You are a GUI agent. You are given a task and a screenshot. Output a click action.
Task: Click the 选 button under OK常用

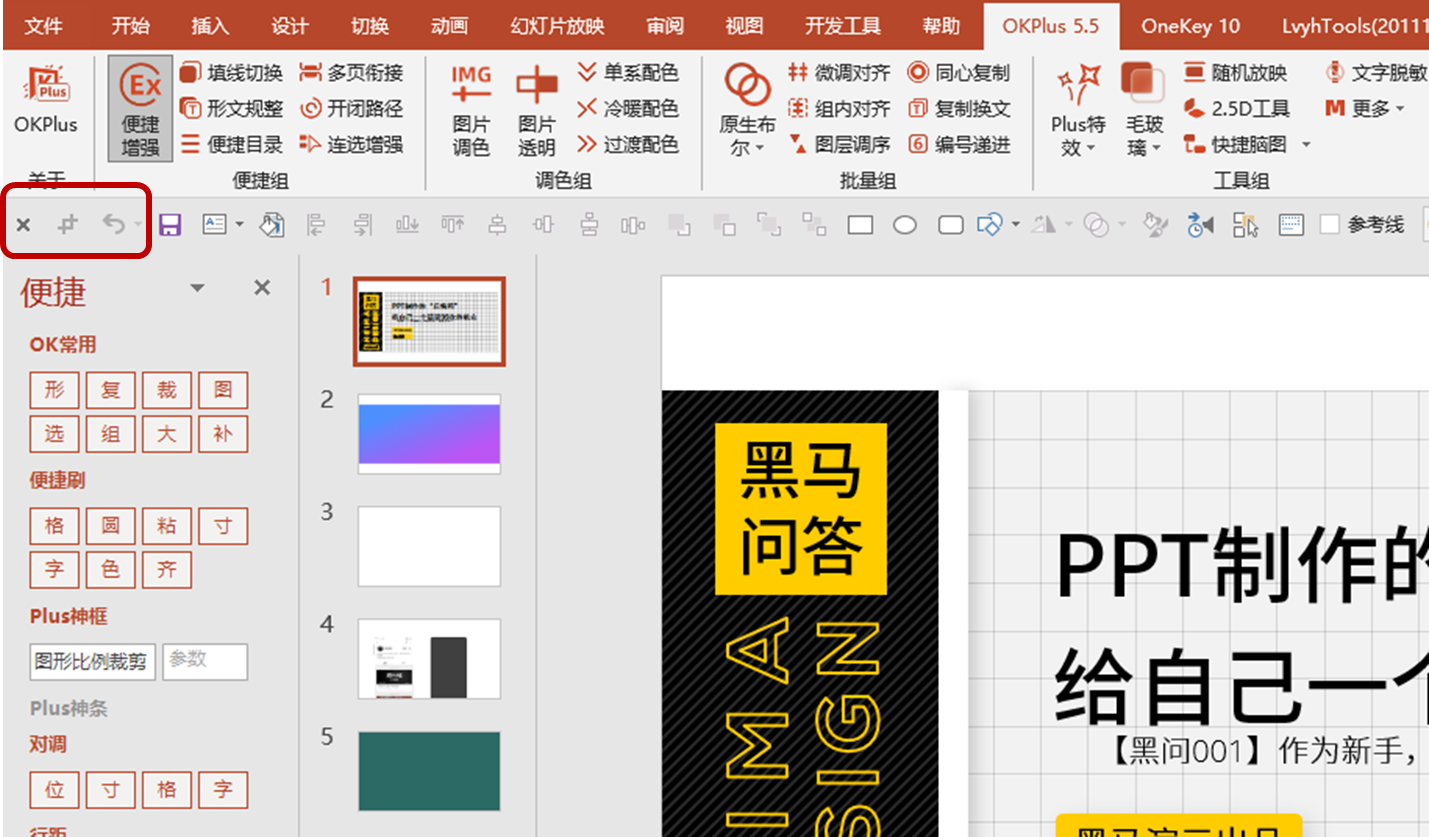pyautogui.click(x=54, y=434)
